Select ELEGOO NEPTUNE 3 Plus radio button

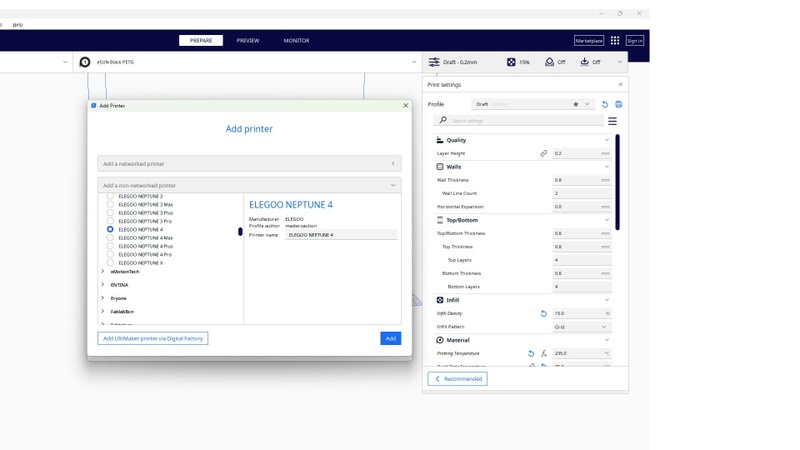coord(110,213)
